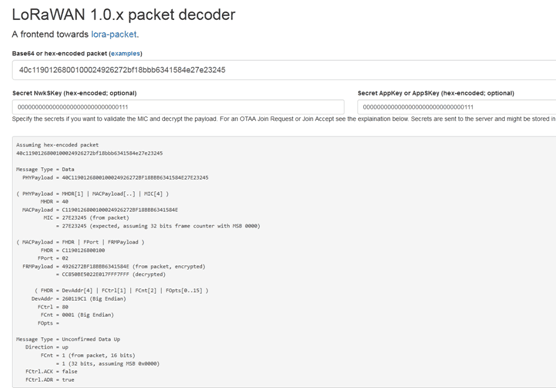Click the DevAddr Big Endian output line
The image size is (558, 390).
pos(79,299)
